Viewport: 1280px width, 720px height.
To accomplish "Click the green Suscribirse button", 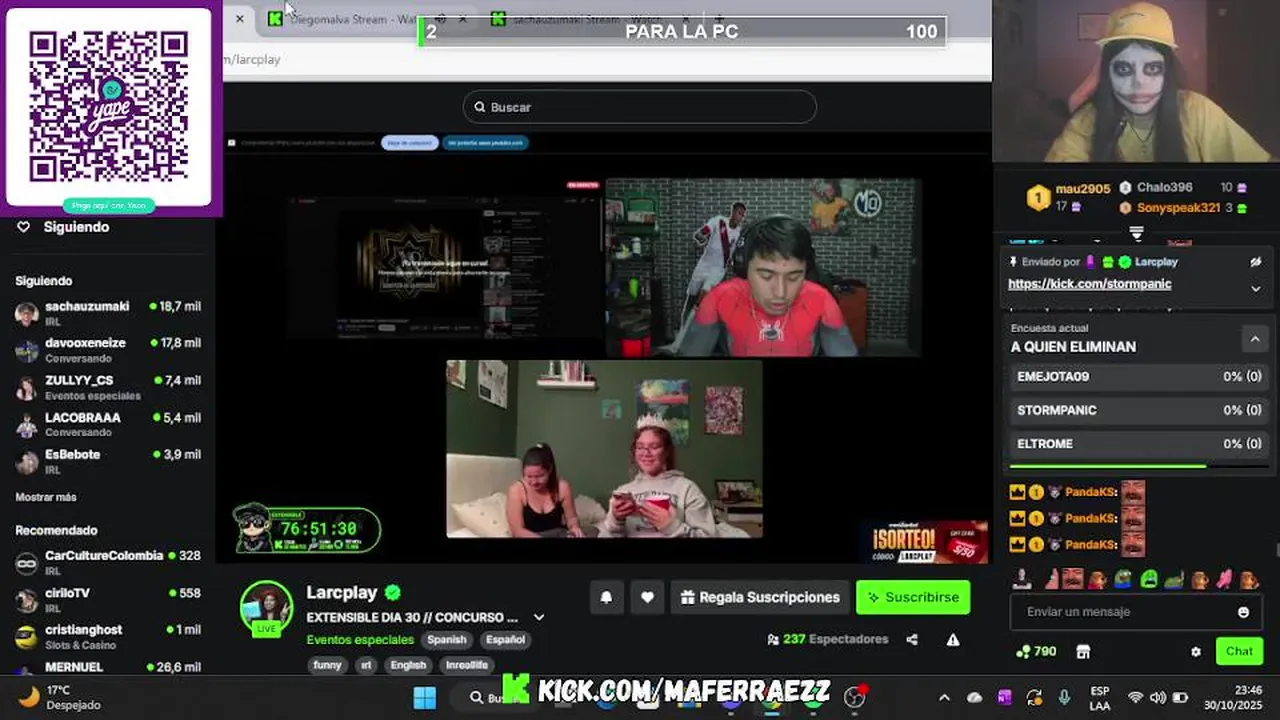I will (913, 597).
